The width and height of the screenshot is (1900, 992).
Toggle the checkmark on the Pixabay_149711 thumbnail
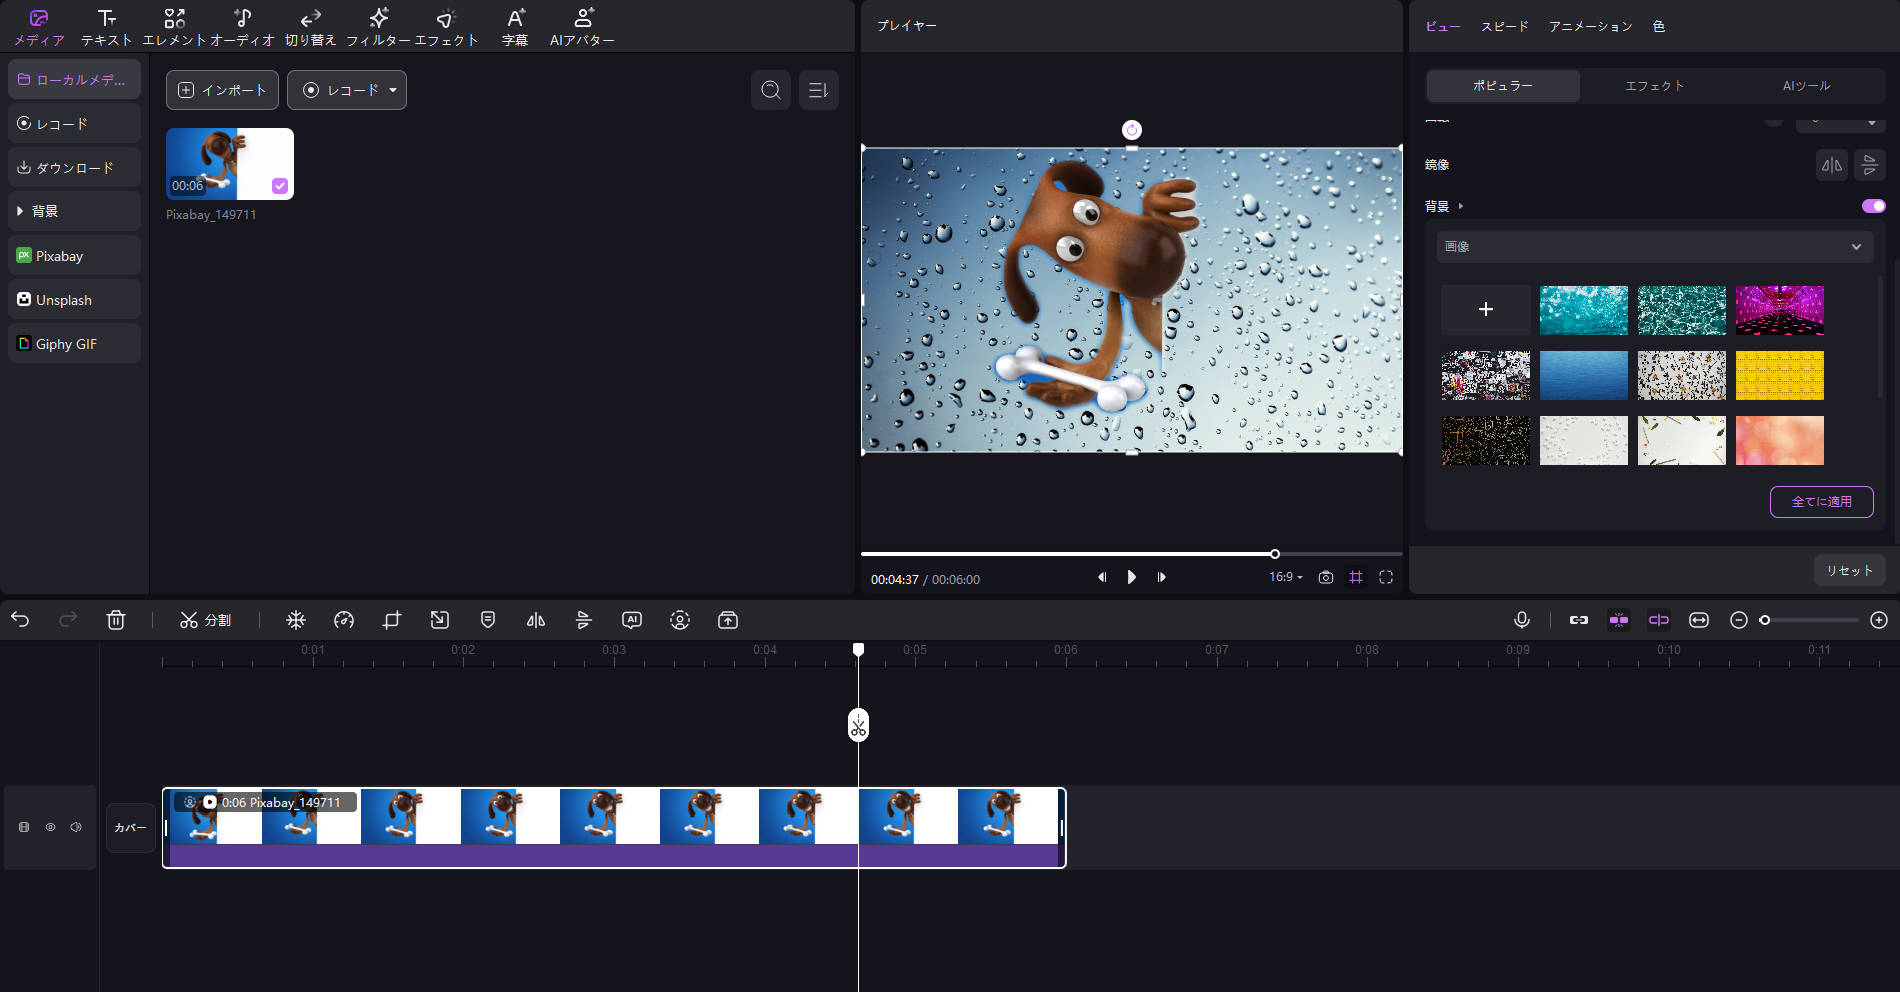280,186
